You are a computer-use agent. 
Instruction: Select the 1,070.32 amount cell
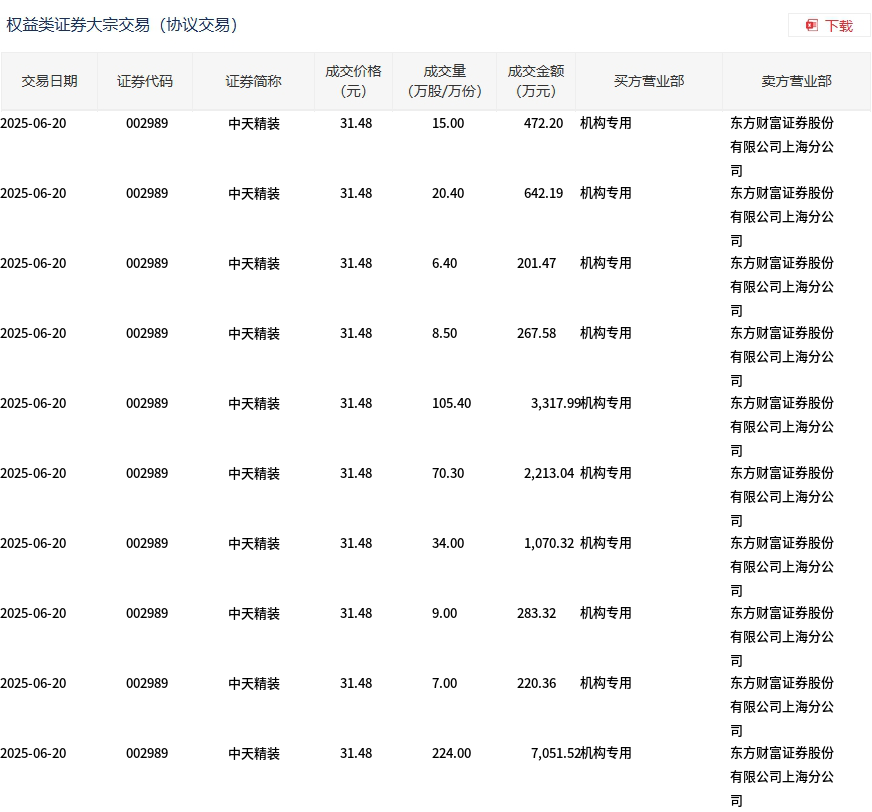click(x=548, y=543)
